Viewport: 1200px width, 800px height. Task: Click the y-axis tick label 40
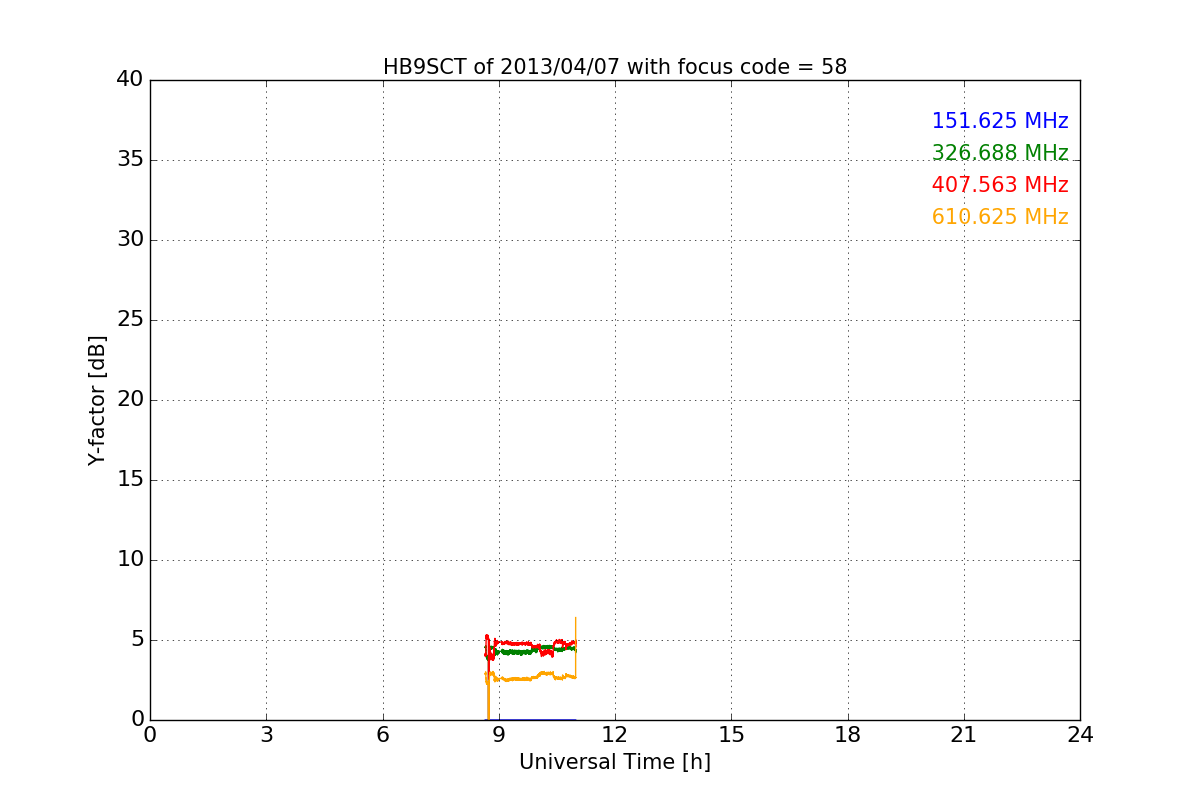130,80
